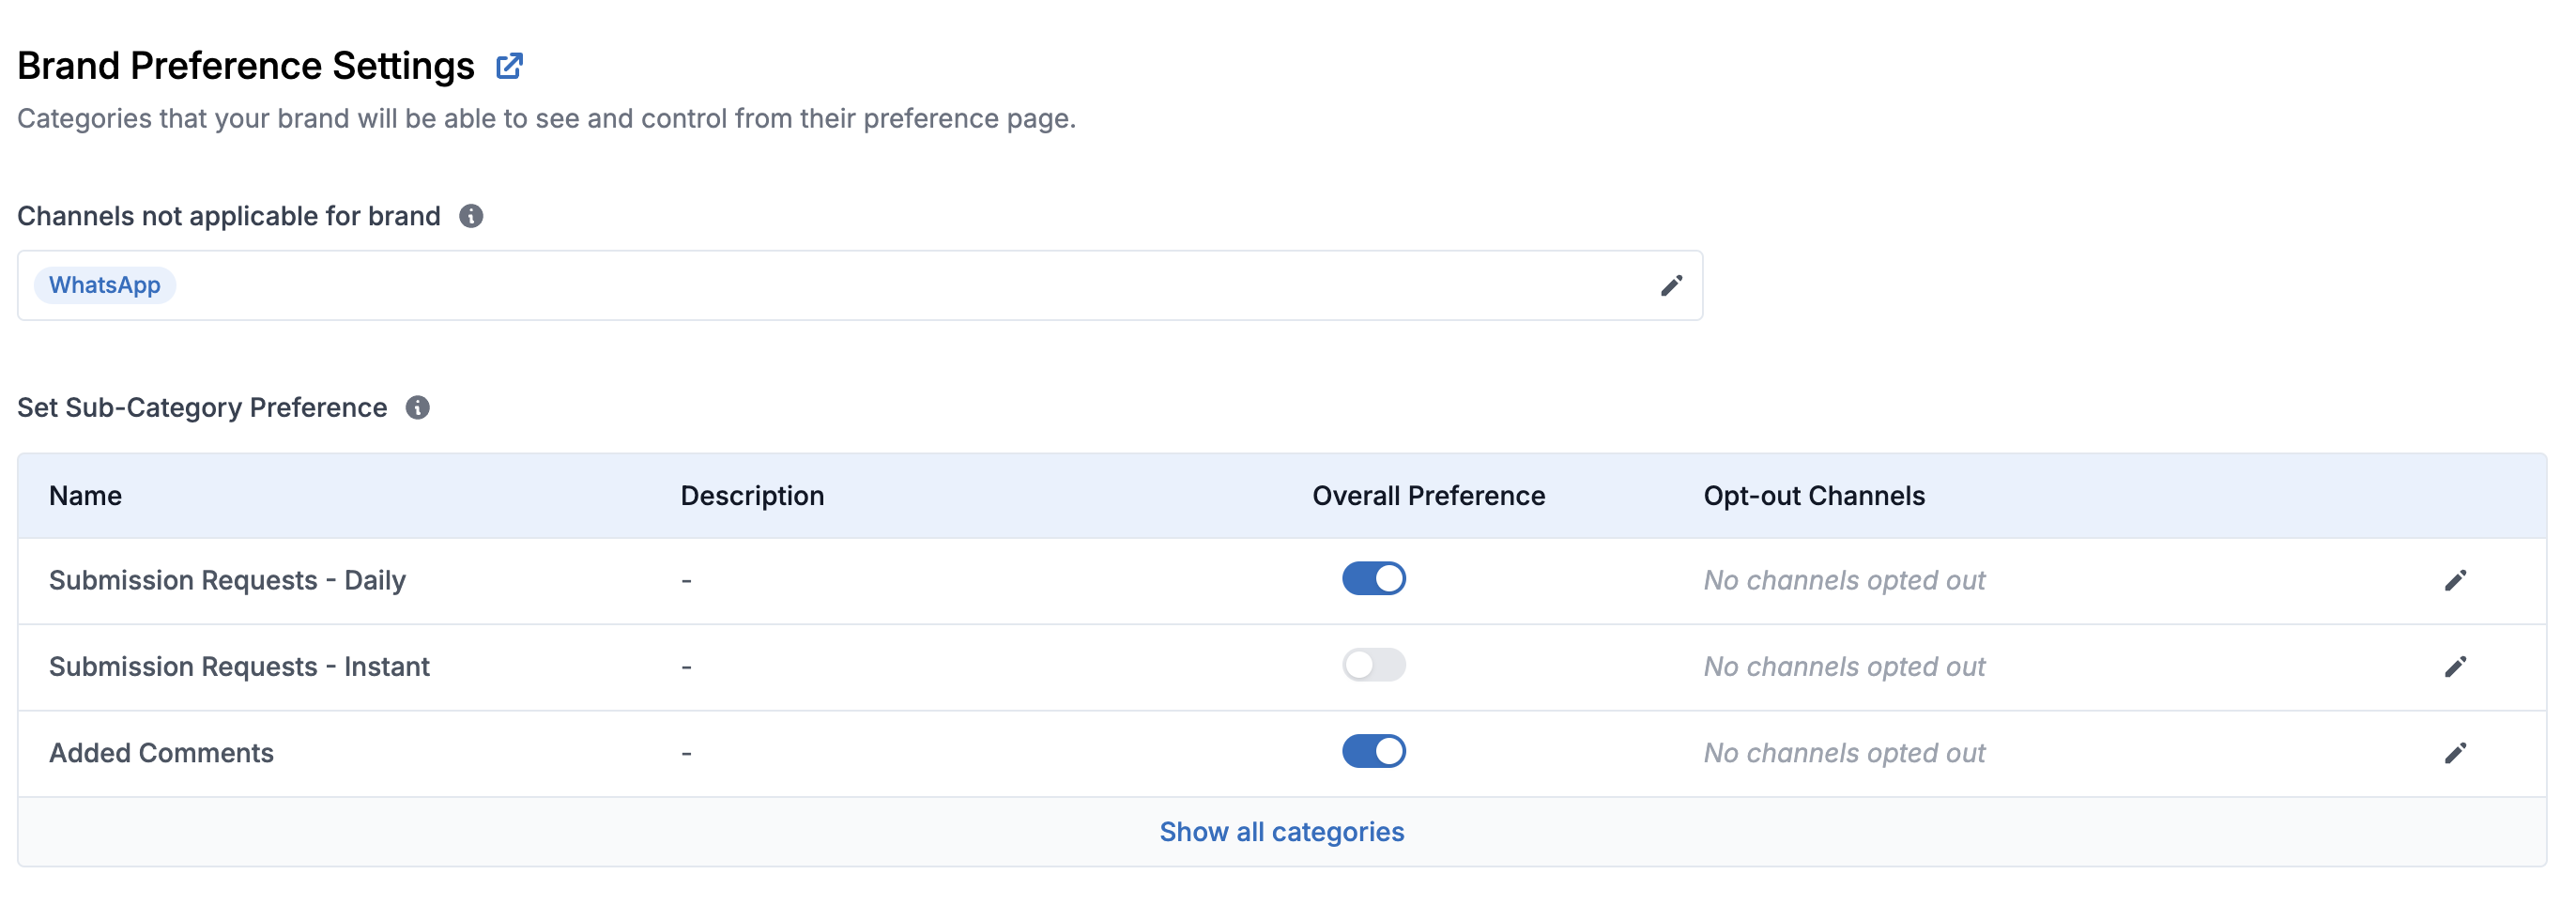Click the channels not applicable input box

860,286
